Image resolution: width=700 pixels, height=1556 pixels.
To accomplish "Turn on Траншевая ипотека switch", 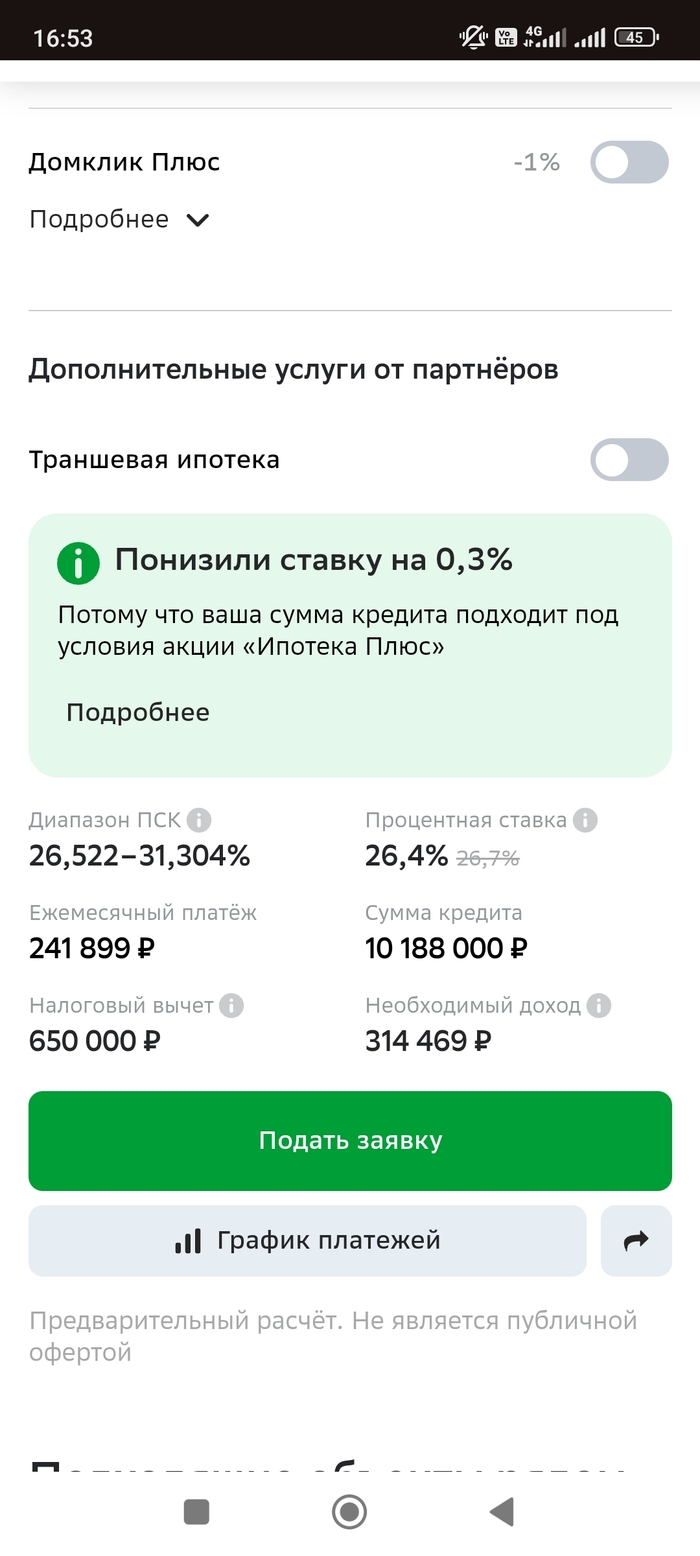I will click(x=628, y=460).
